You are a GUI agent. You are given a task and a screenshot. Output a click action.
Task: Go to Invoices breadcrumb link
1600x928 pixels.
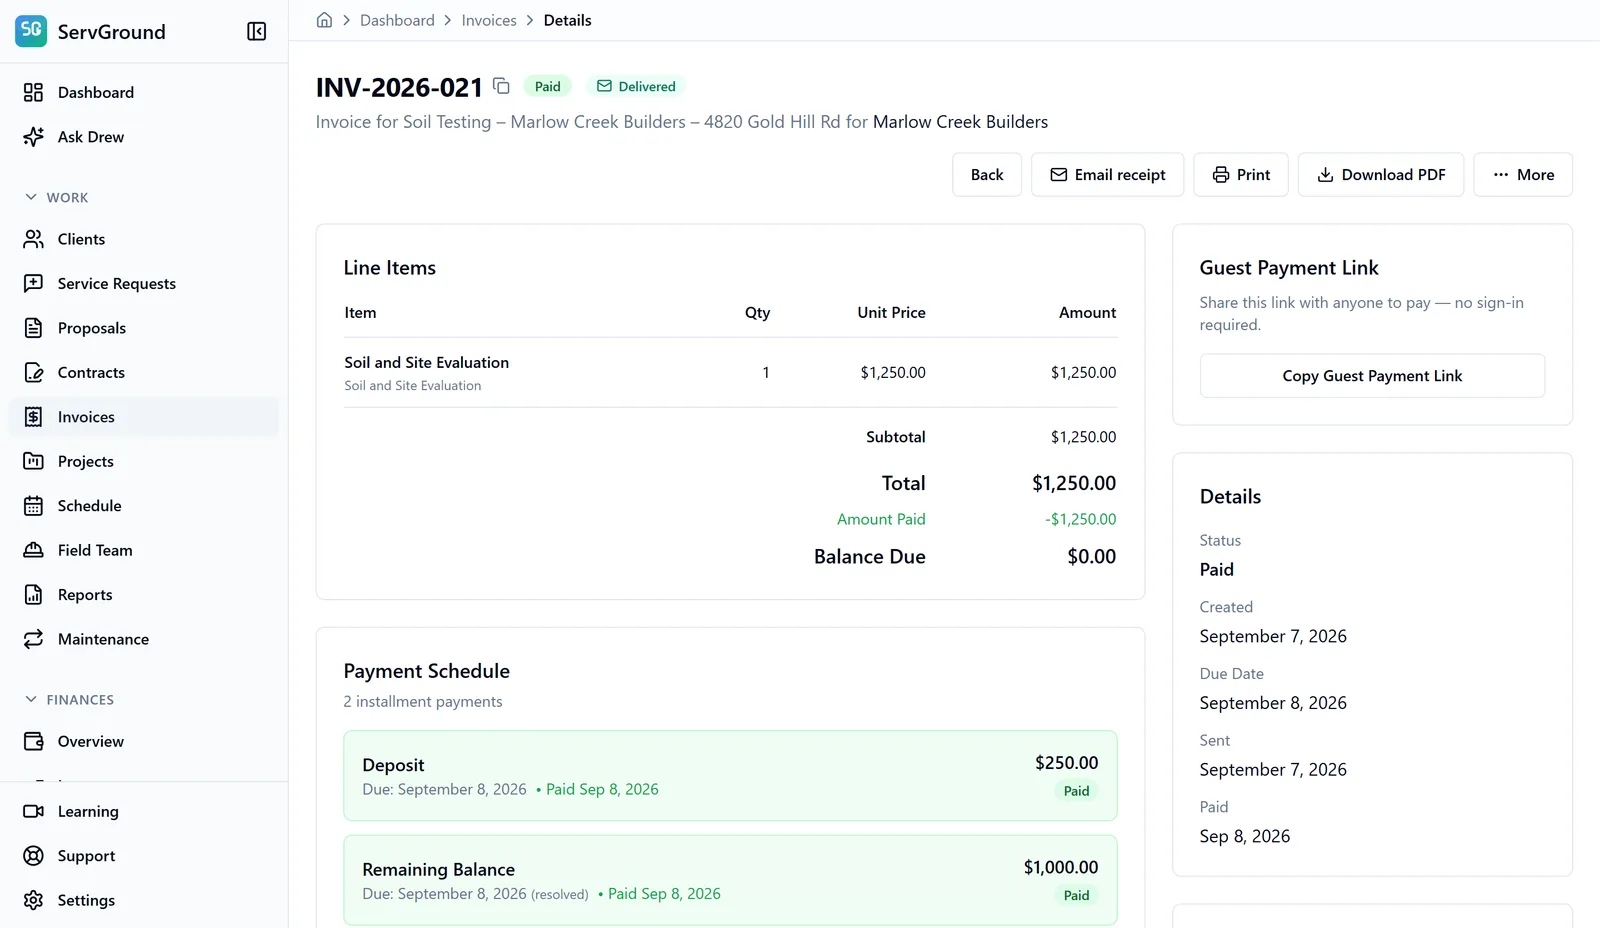(x=489, y=20)
